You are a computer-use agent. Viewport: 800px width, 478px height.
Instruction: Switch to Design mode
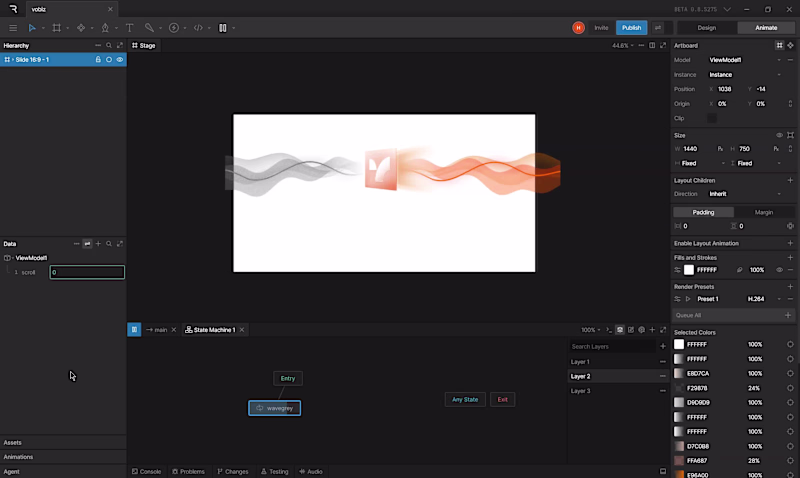coord(707,28)
